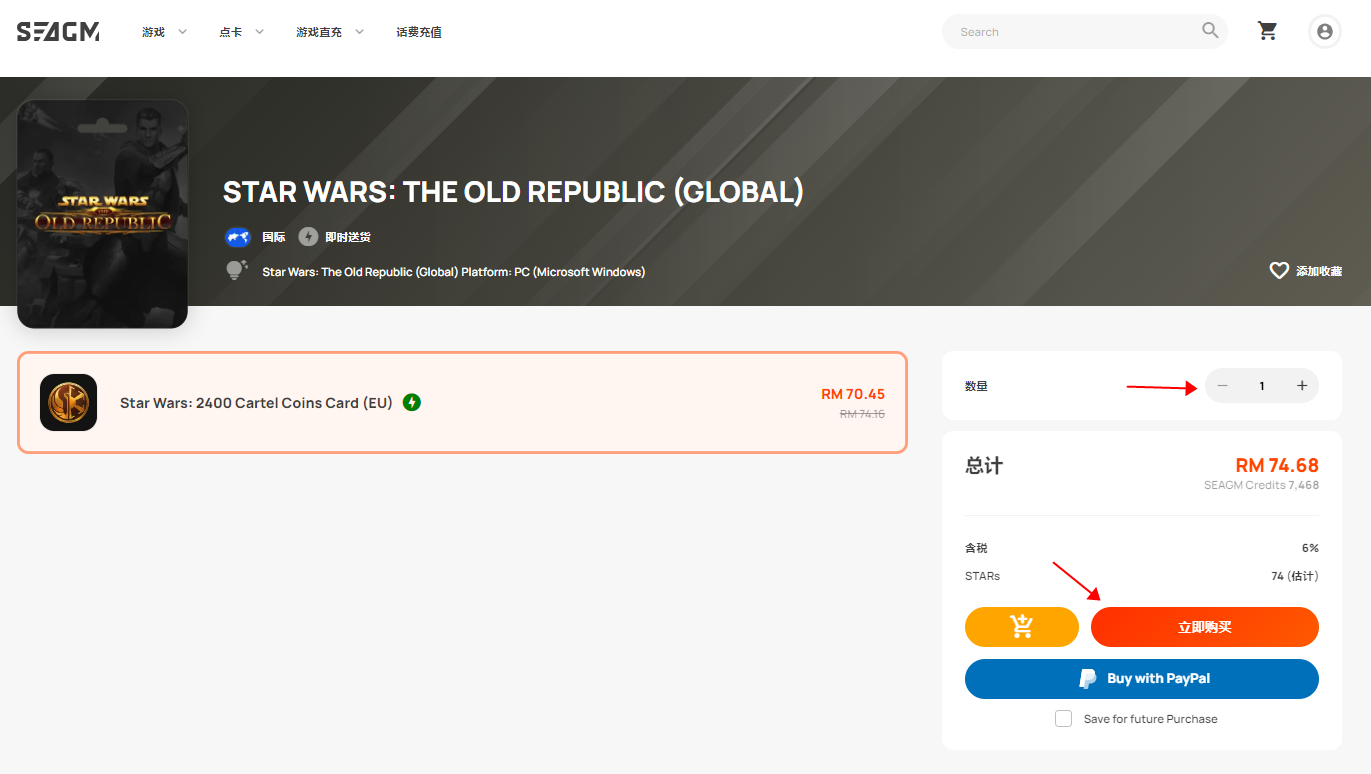Click the STARs label
The width and height of the screenshot is (1371, 774).
[x=982, y=576]
